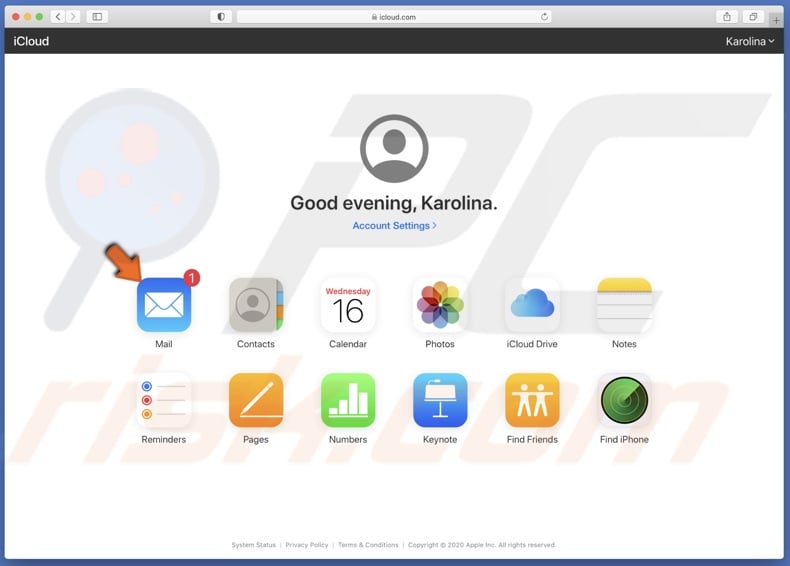
Task: Open the Numbers app icon
Action: click(348, 400)
